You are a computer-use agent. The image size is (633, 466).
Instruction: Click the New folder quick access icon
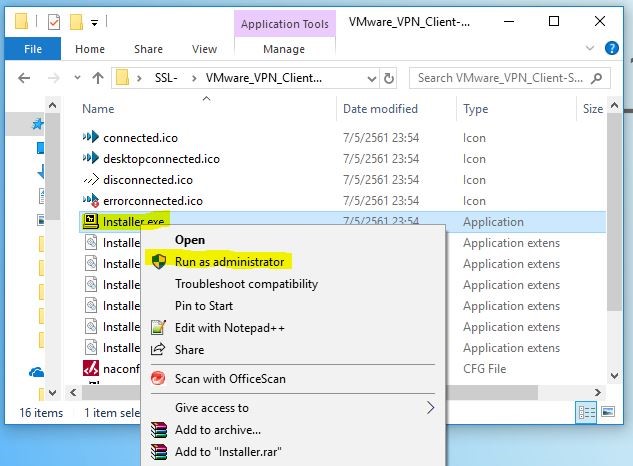(76, 22)
